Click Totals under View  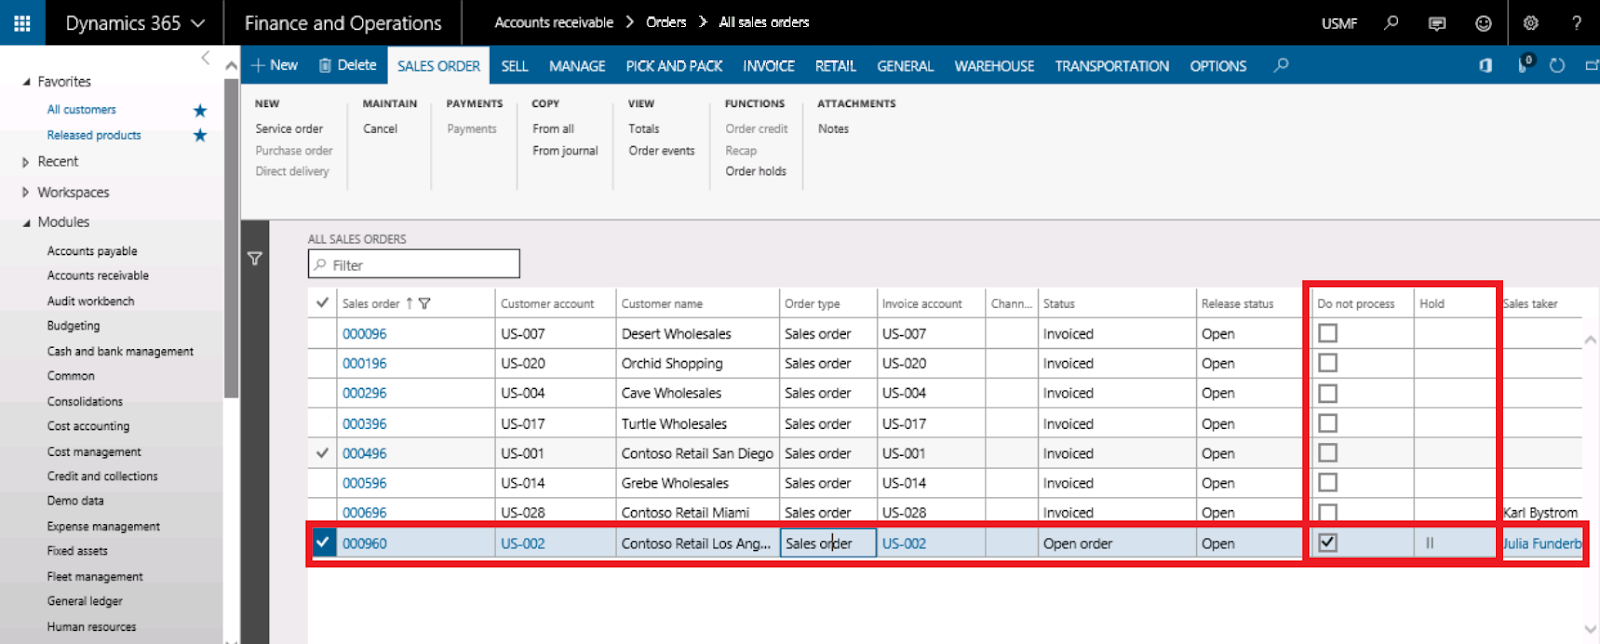tap(644, 129)
